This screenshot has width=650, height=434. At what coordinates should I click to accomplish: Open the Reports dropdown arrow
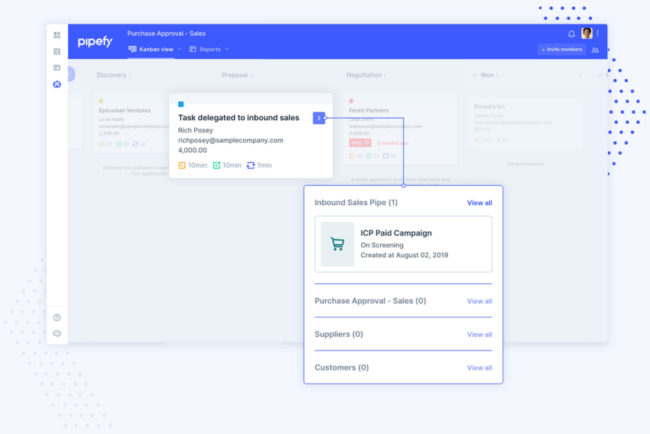pos(227,49)
